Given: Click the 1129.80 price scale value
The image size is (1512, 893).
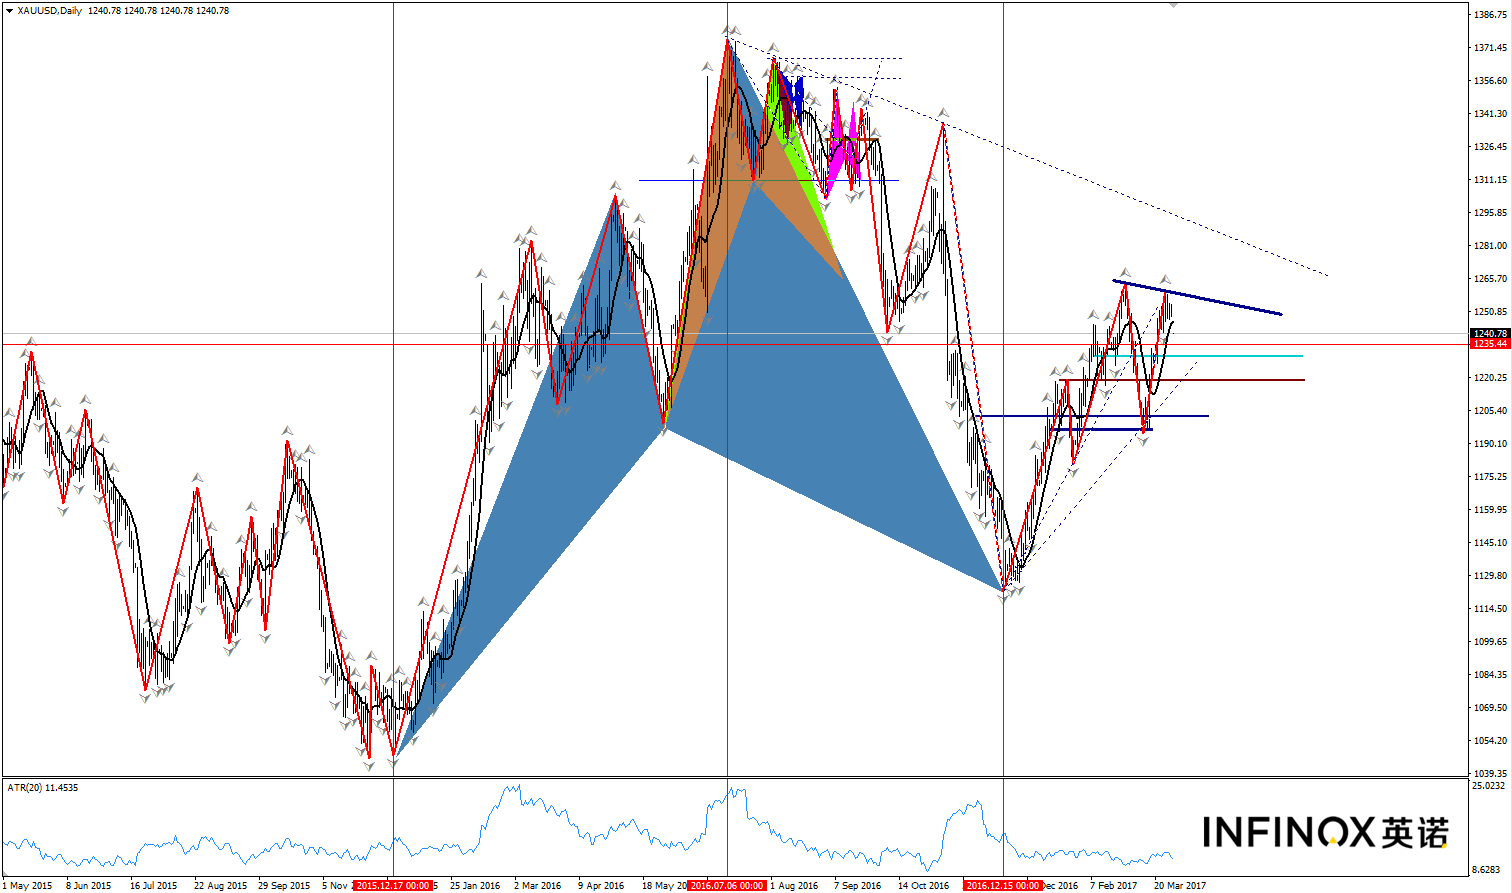Looking at the screenshot, I should pos(1490,576).
